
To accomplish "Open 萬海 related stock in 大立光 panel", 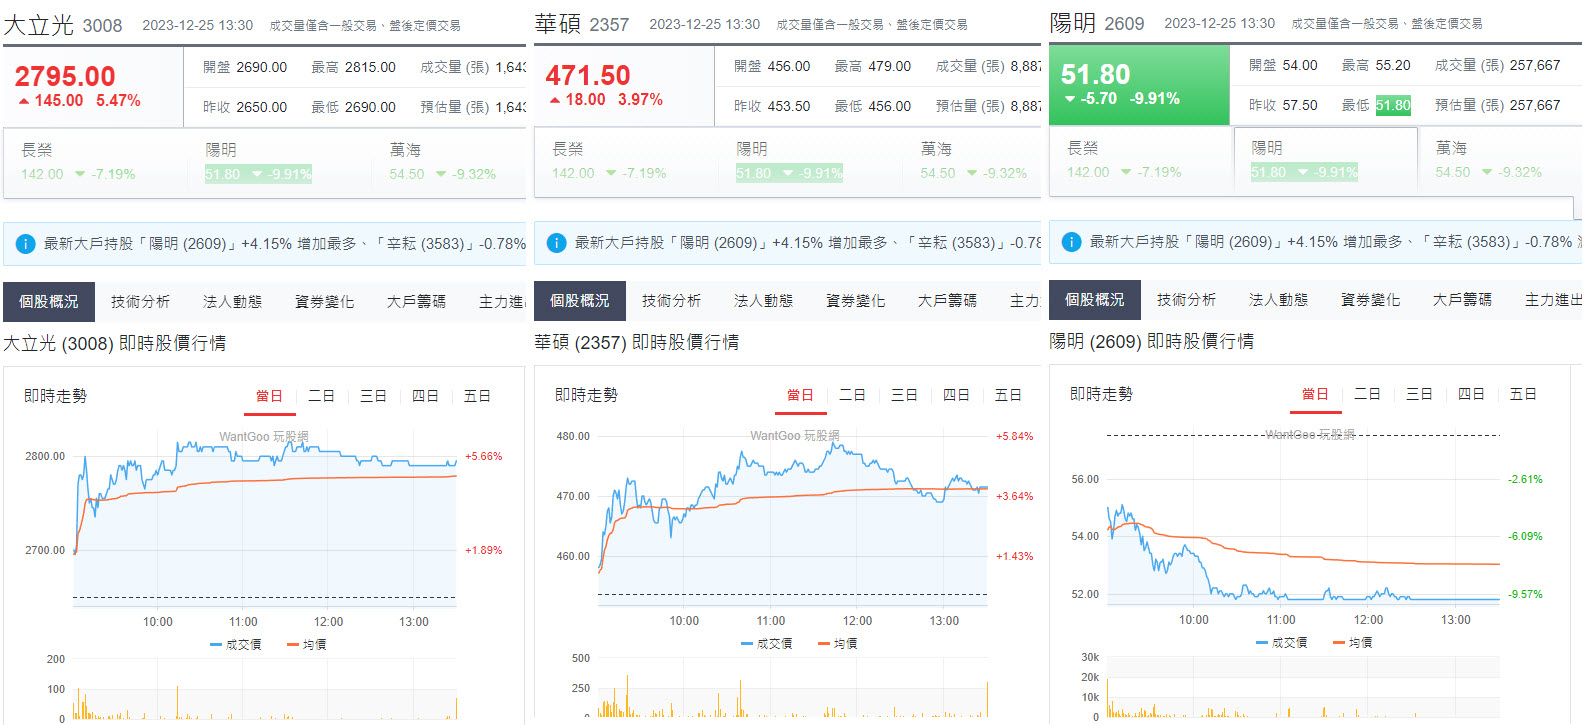I will click(x=449, y=162).
